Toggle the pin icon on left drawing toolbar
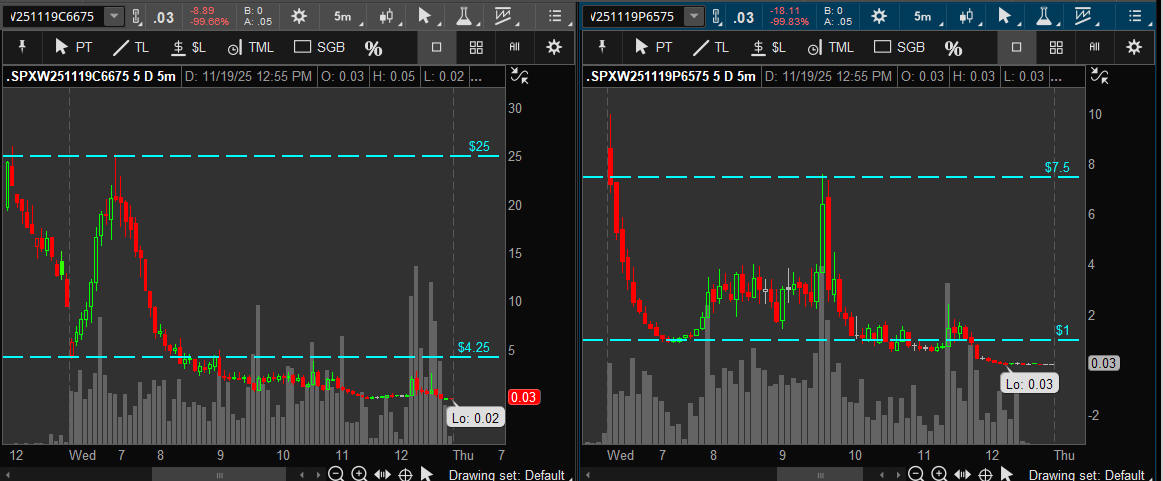 [x=21, y=47]
